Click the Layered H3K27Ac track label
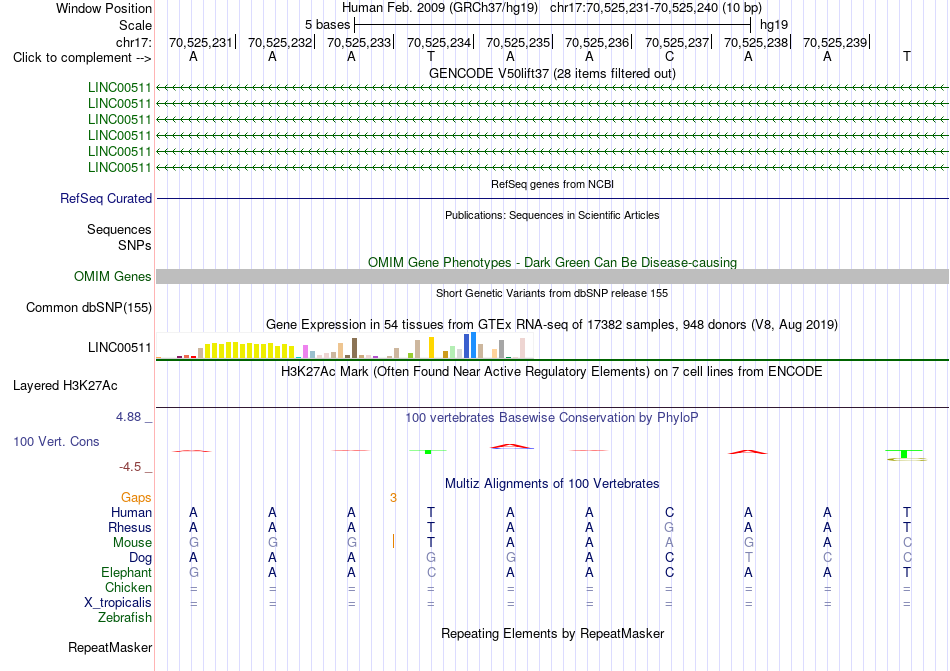This screenshot has height=671, width=950. [65, 386]
